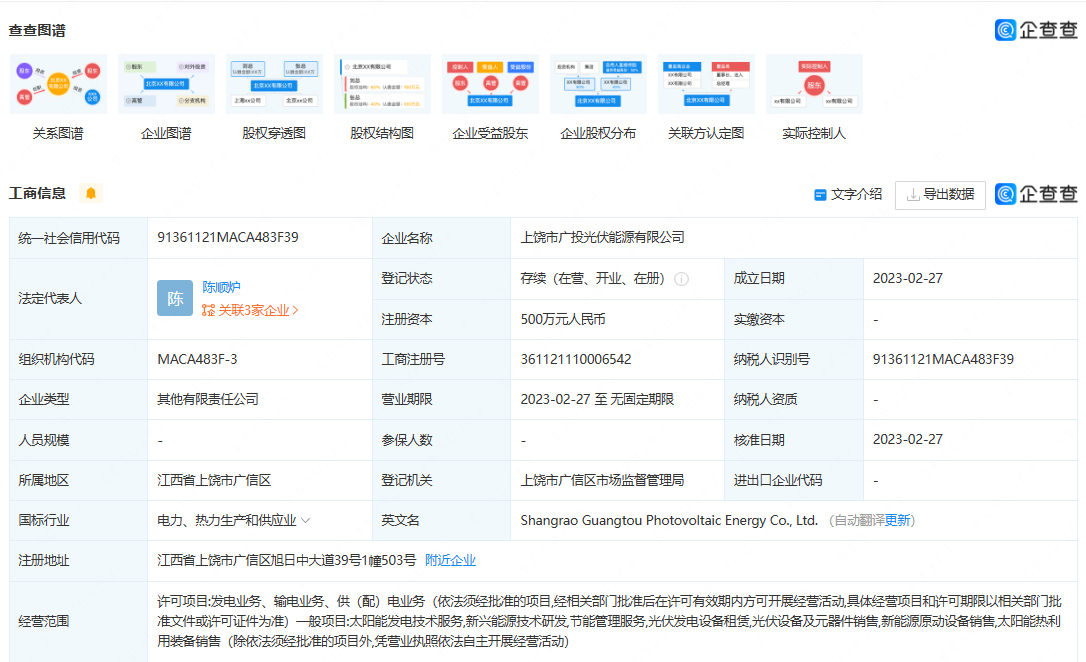
Task: Open the 股权穿透图 thumbnail
Action: pyautogui.click(x=274, y=85)
